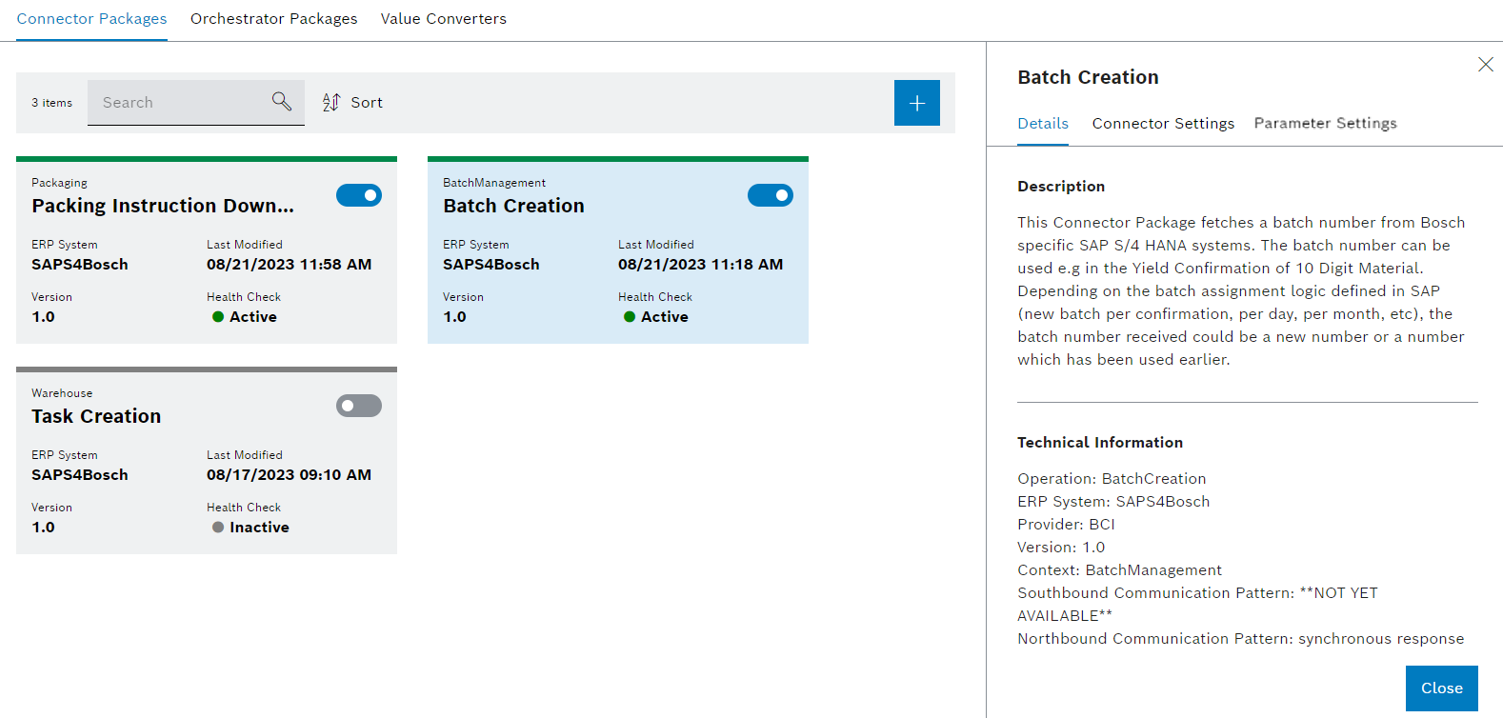1503x722 pixels.
Task: Click the blue plus icon to add package
Action: 917,102
